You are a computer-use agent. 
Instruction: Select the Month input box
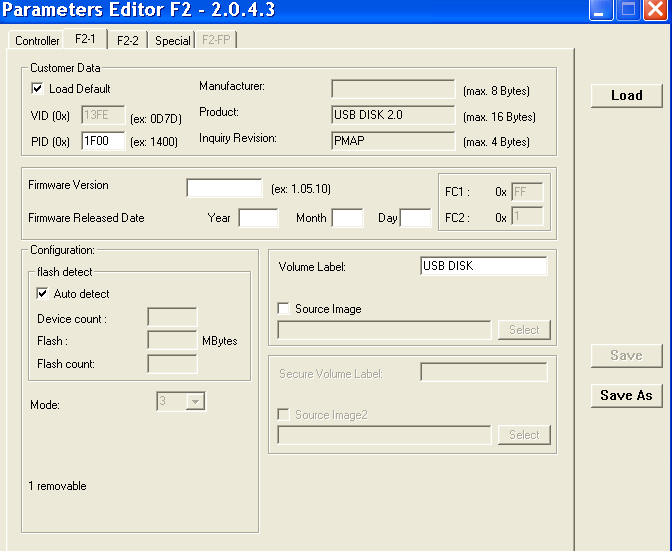(347, 218)
